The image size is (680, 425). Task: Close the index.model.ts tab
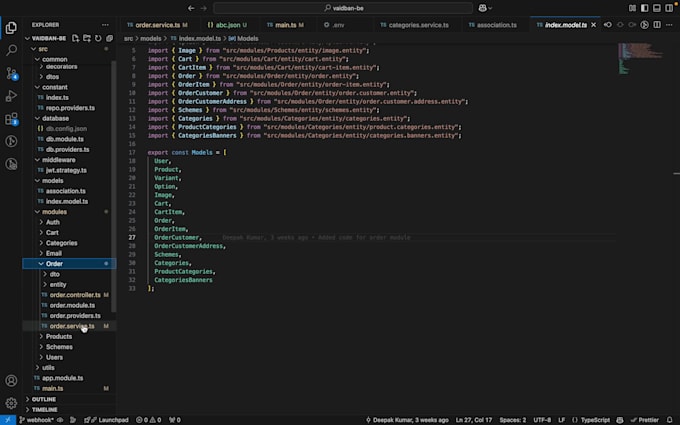click(x=593, y=25)
